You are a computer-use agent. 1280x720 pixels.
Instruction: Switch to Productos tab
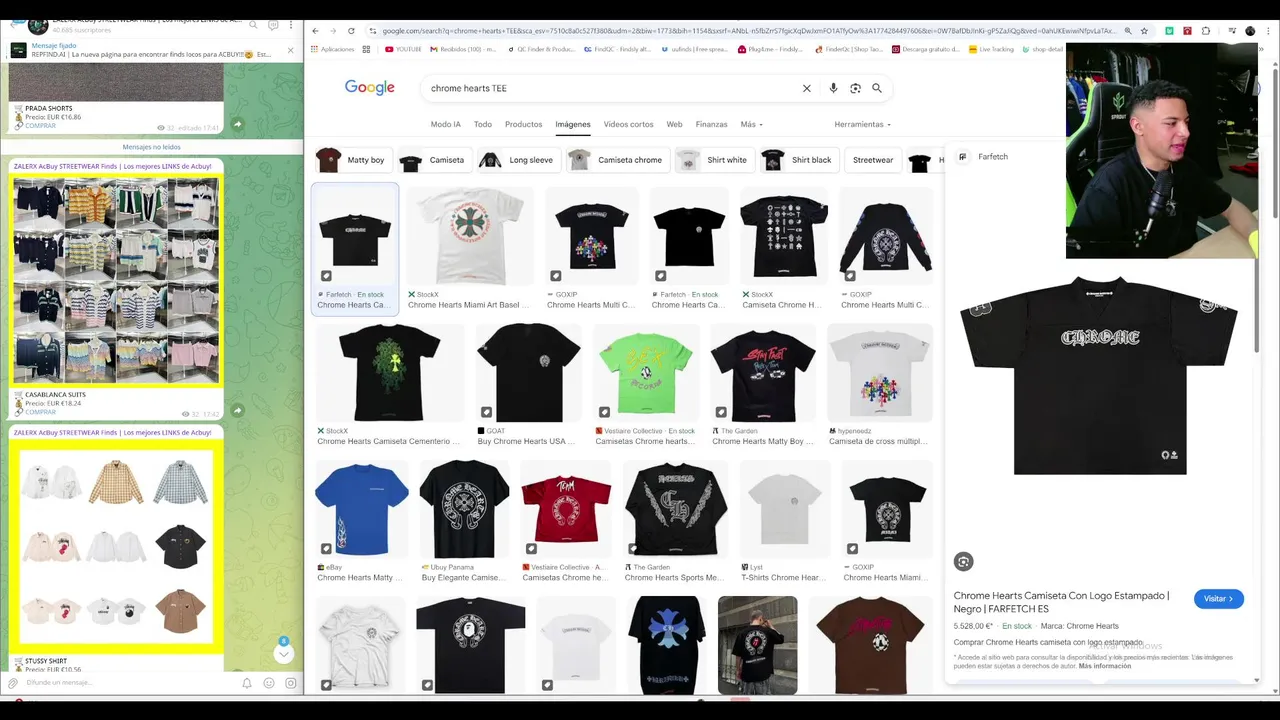[x=523, y=124]
